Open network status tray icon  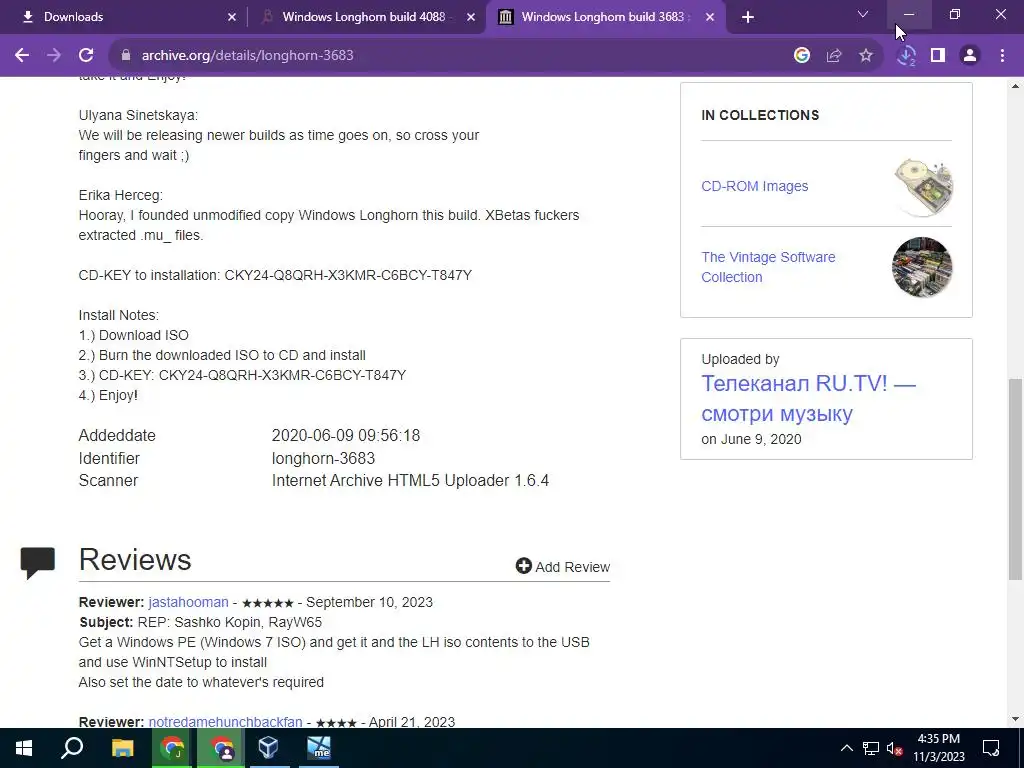871,748
